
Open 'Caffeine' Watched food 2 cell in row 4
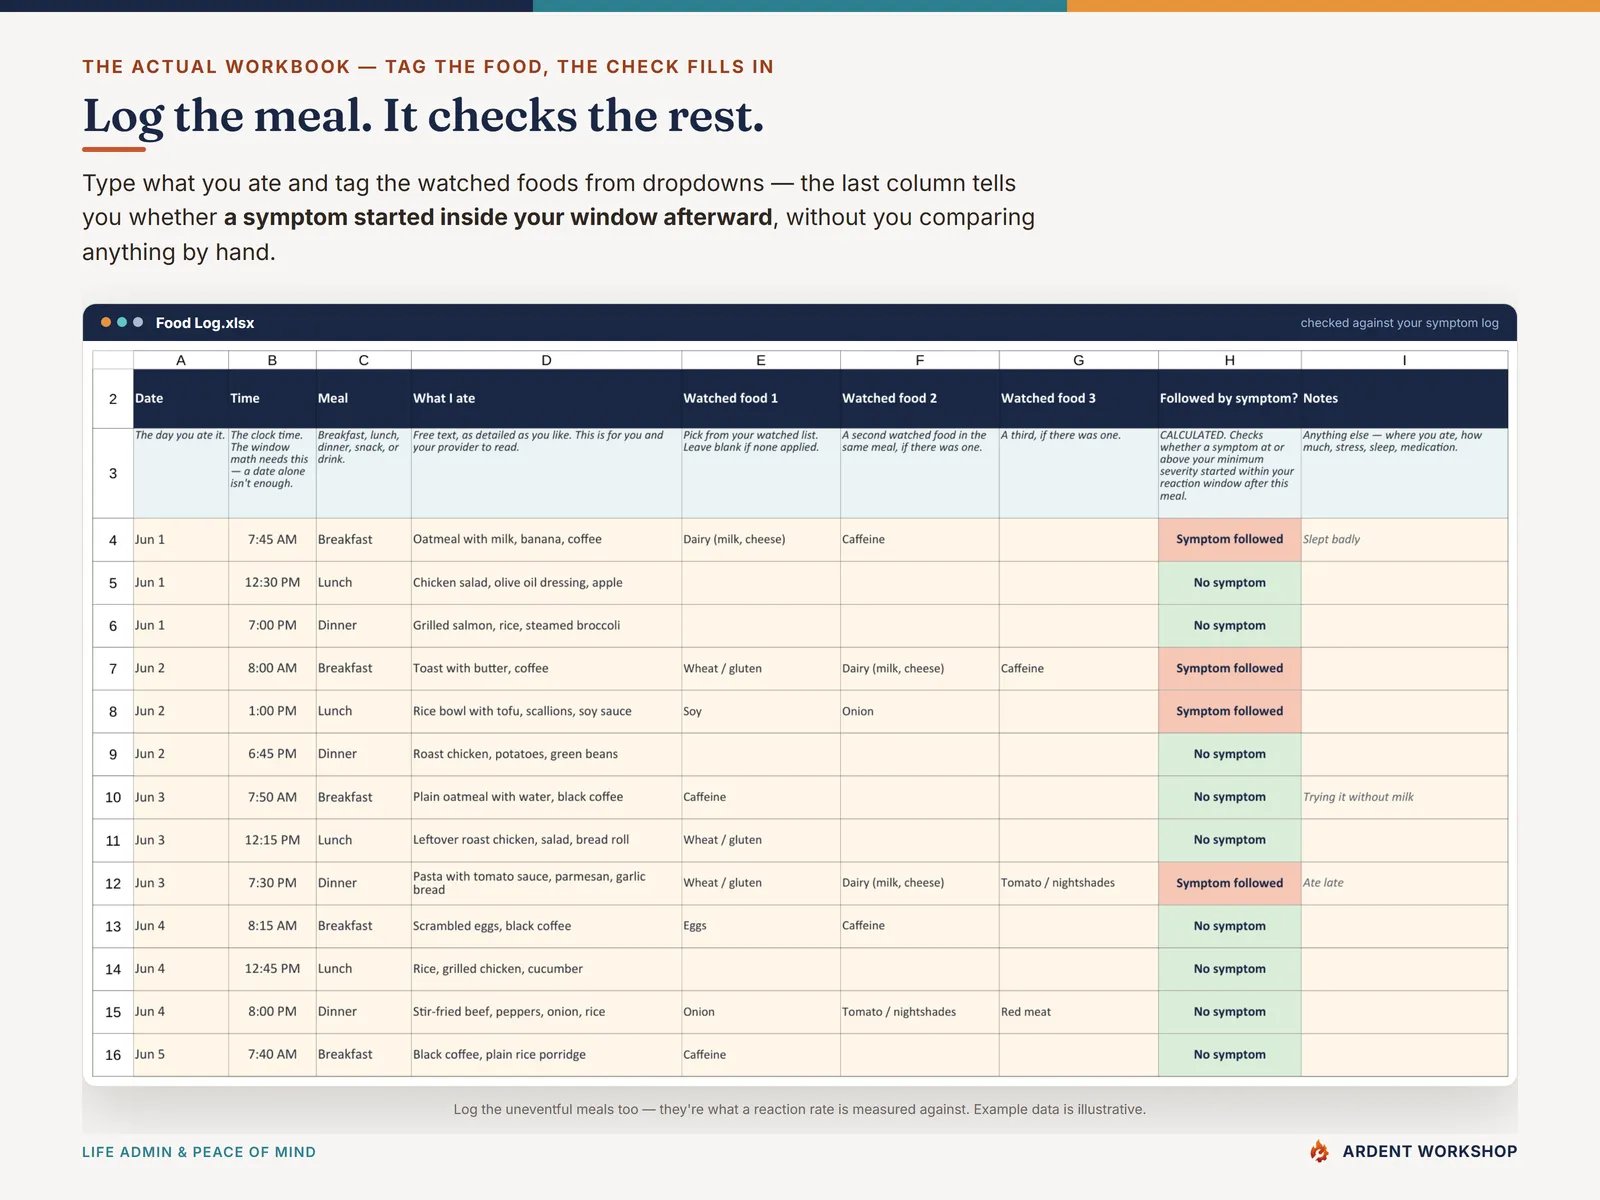pyautogui.click(x=920, y=540)
